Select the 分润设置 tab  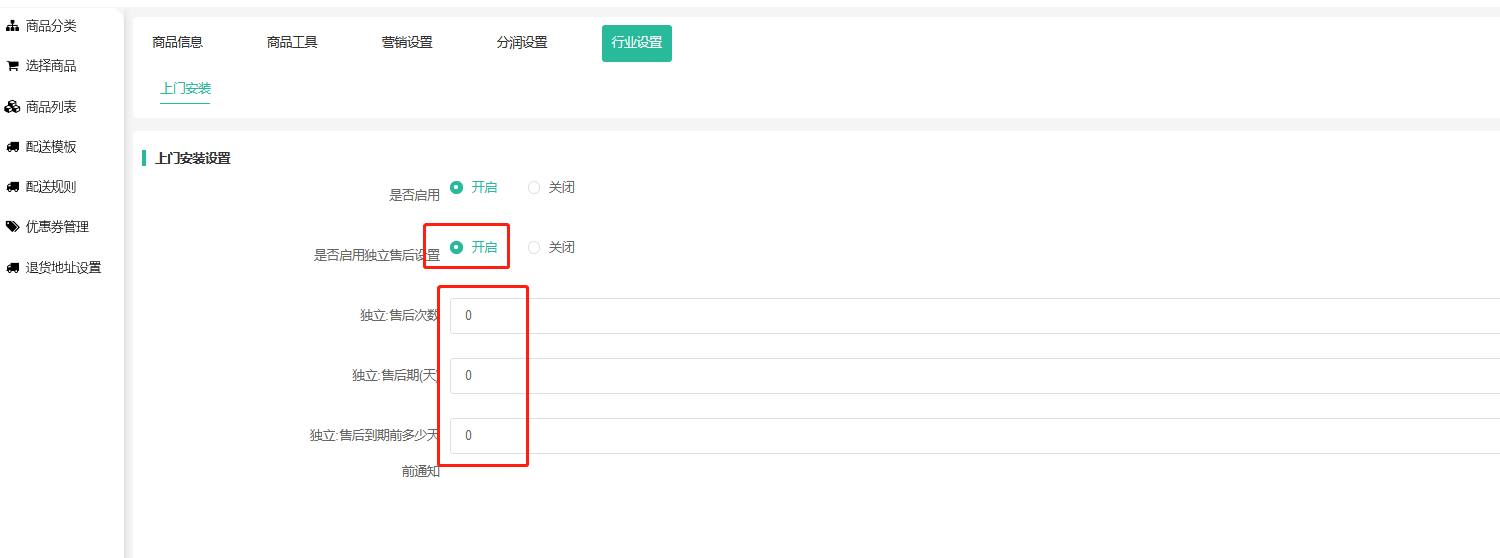(522, 43)
